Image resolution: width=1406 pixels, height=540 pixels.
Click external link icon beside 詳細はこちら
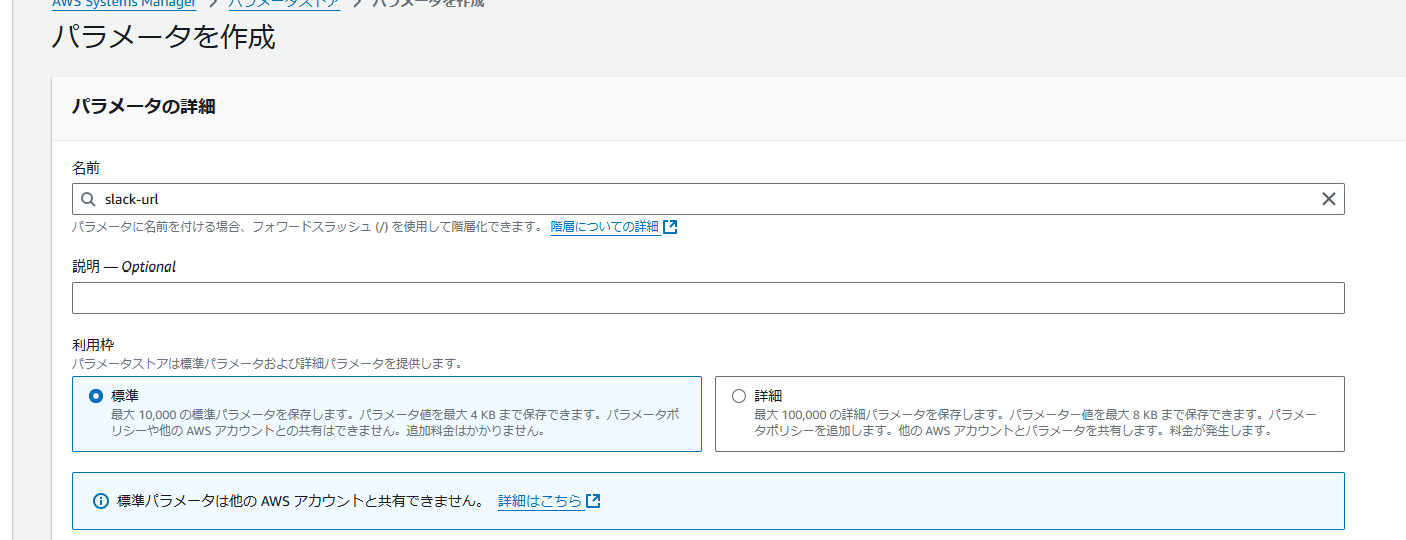pyautogui.click(x=593, y=501)
